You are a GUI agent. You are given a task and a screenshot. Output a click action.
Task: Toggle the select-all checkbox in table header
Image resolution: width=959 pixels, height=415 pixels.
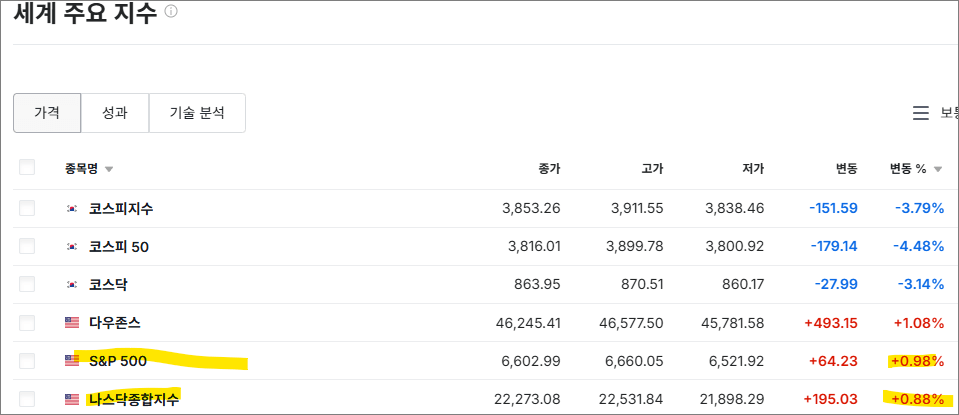point(27,167)
